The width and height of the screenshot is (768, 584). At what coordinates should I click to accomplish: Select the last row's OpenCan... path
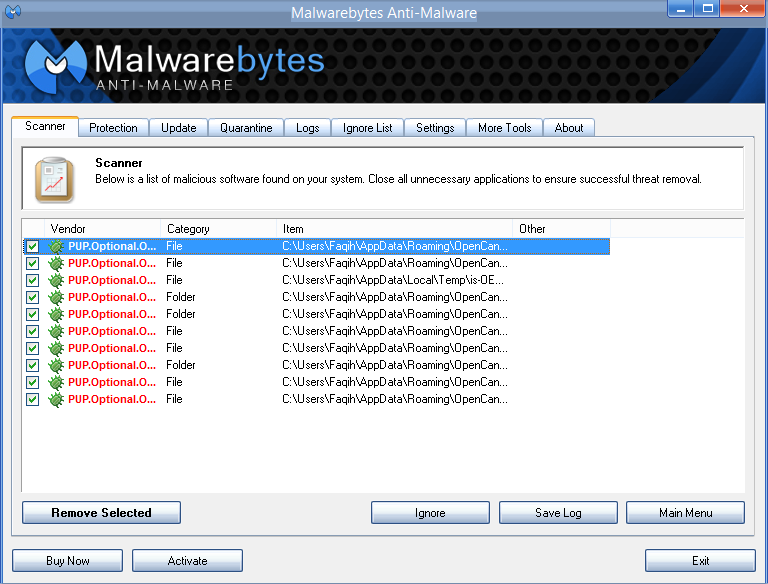[x=395, y=399]
